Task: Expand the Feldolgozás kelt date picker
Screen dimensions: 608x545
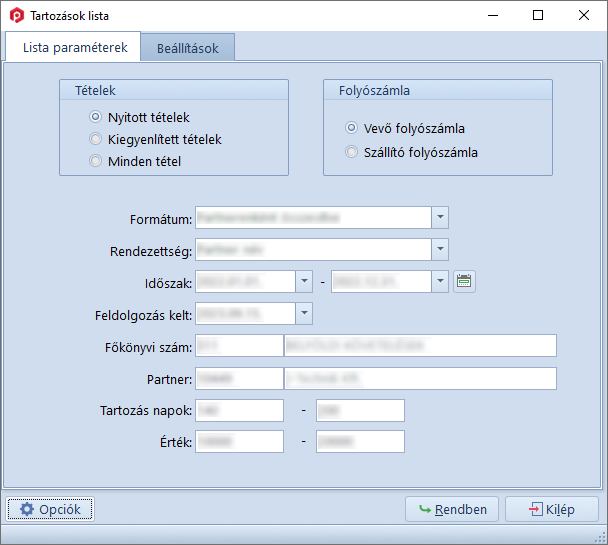Action: click(x=305, y=313)
